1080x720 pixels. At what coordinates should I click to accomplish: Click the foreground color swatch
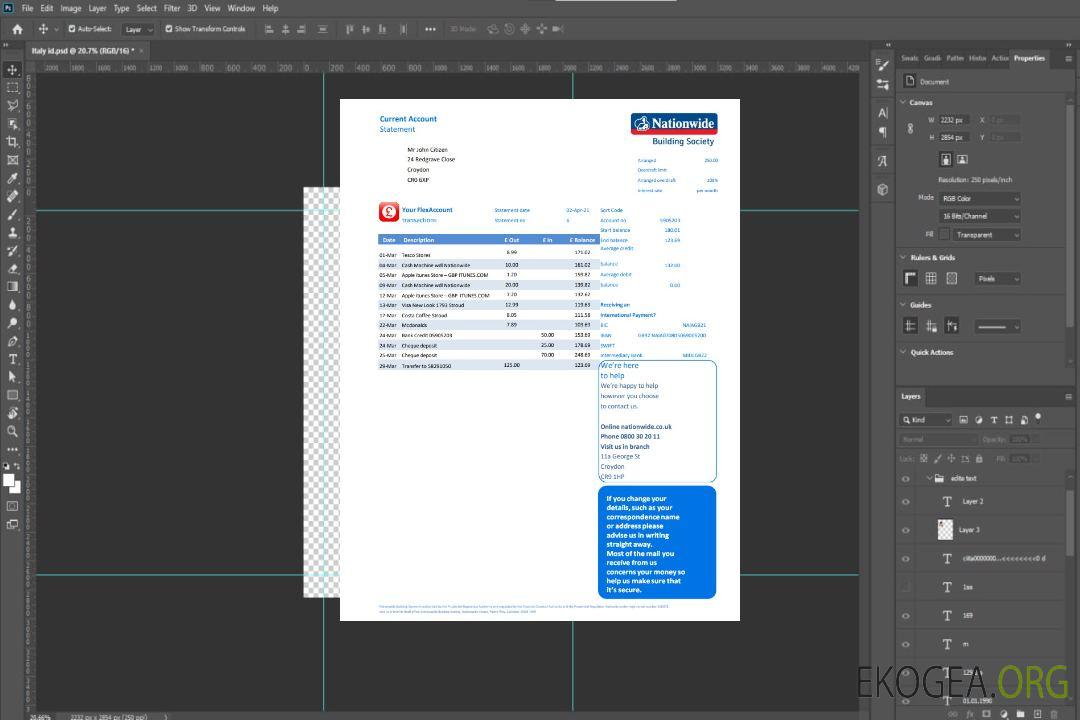tap(8, 481)
